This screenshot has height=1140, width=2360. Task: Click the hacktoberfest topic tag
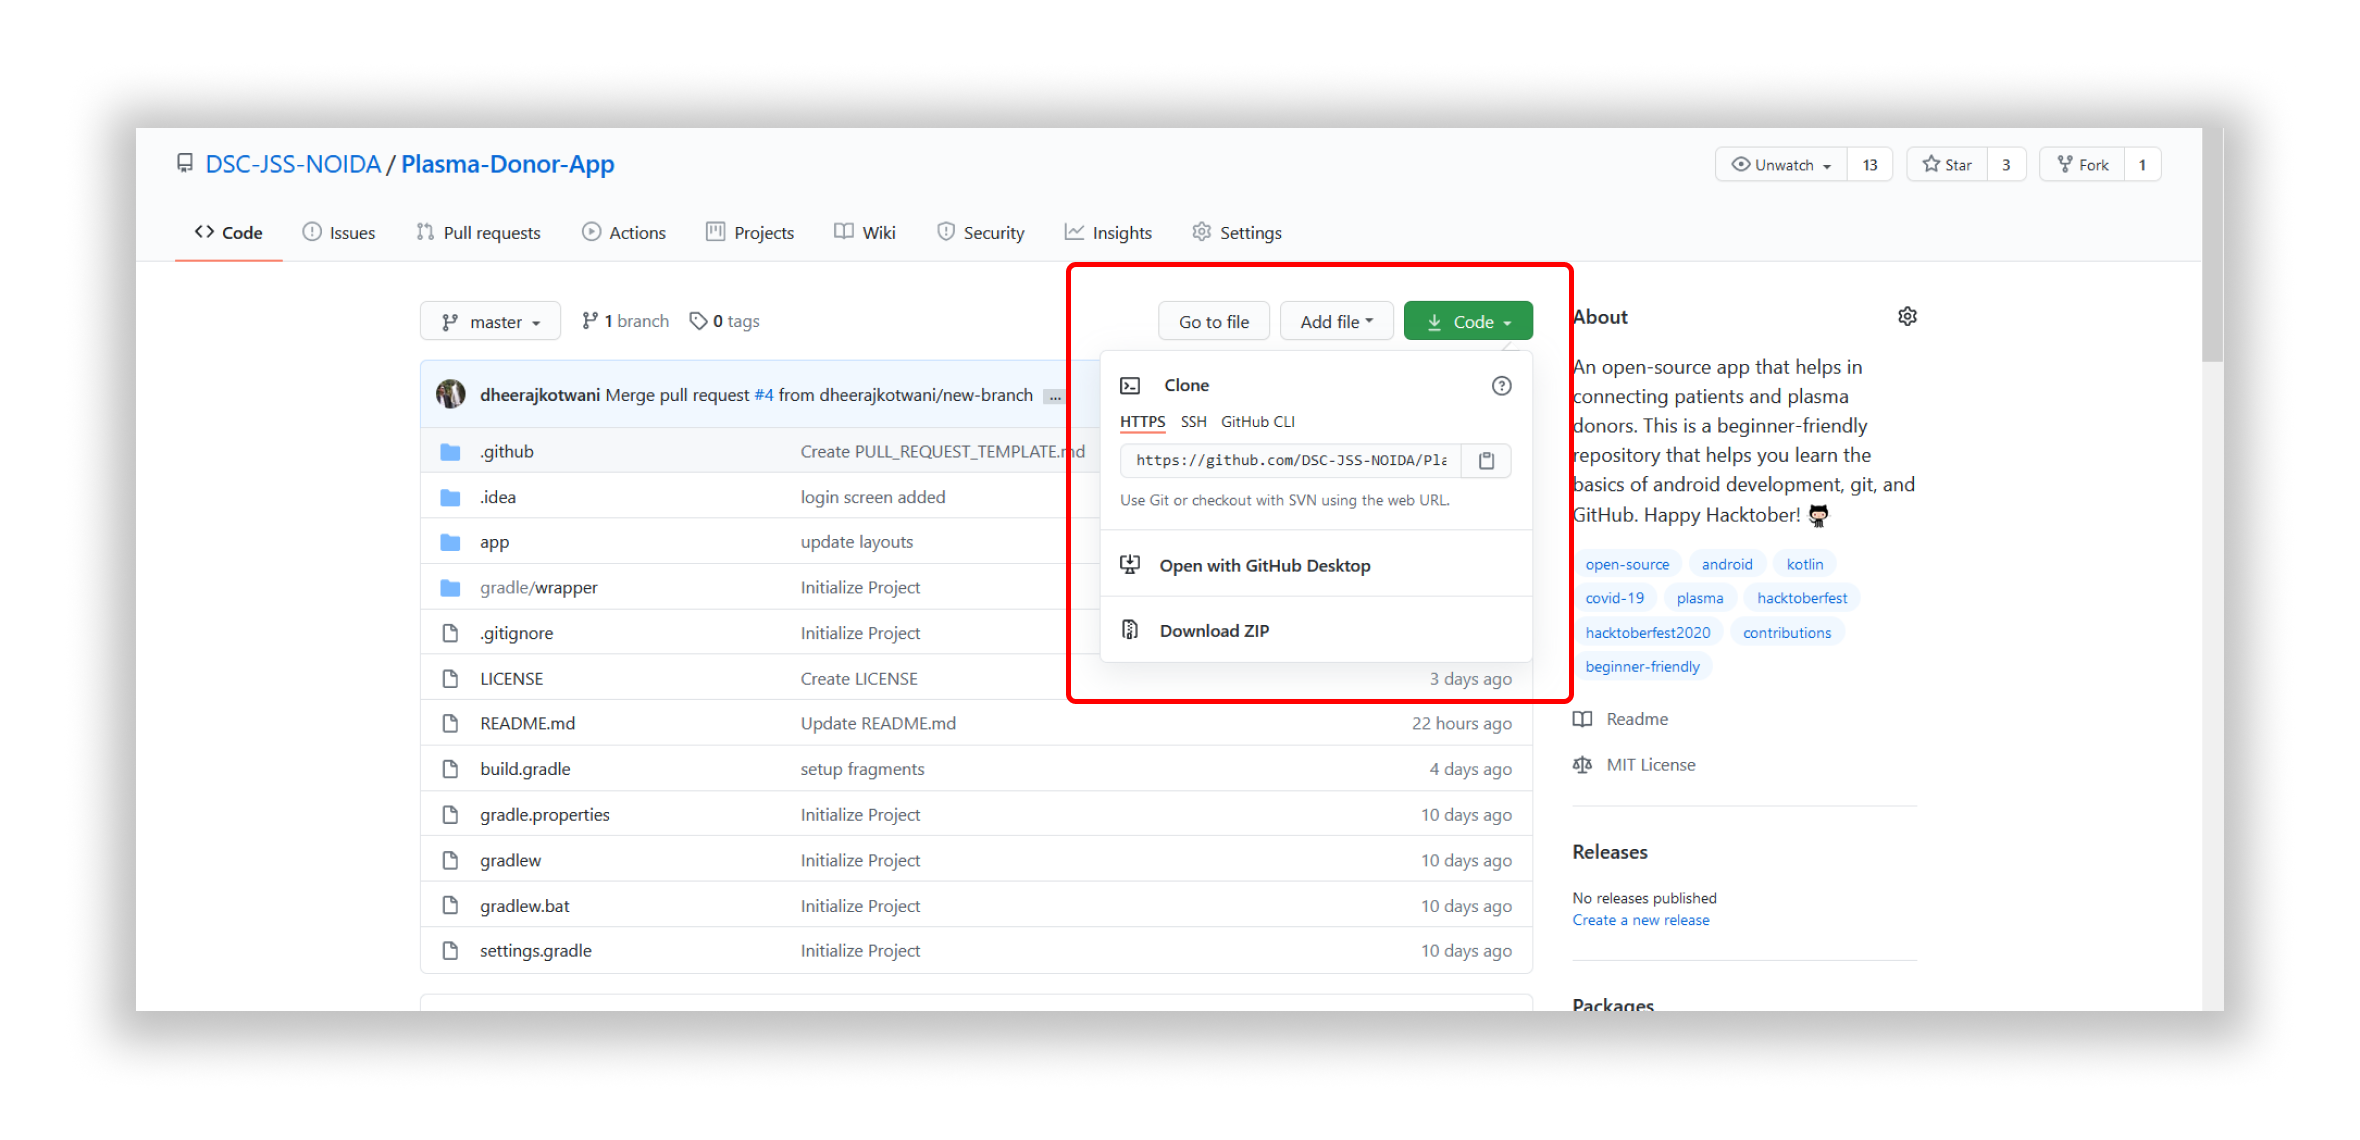[x=1801, y=598]
